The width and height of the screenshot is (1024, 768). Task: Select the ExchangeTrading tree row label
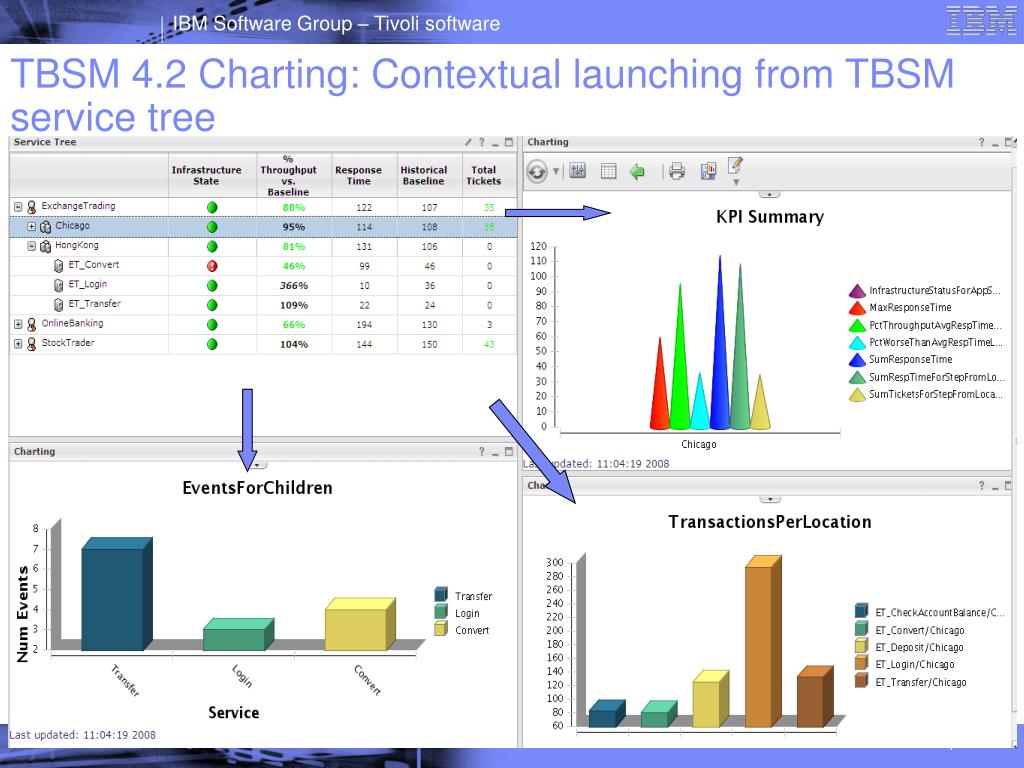tap(78, 206)
